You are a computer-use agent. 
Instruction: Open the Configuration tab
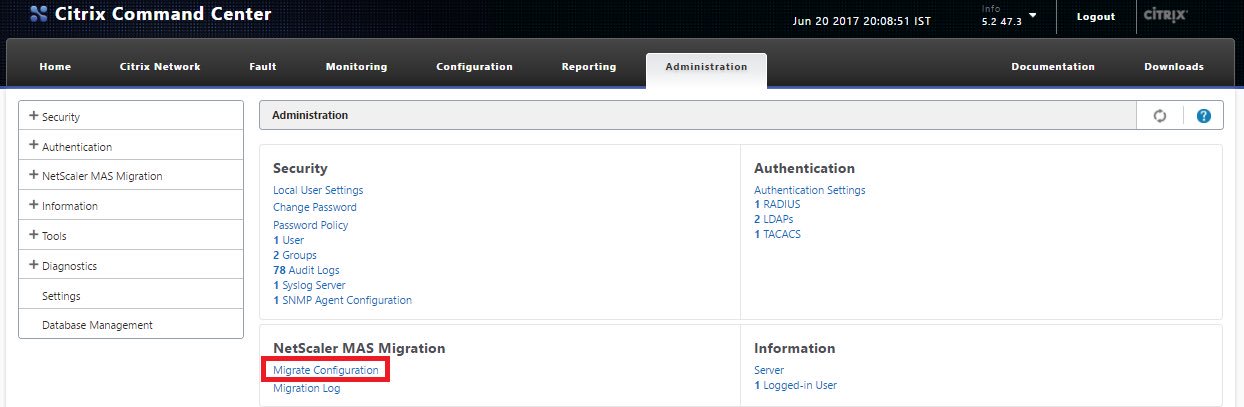click(x=474, y=67)
